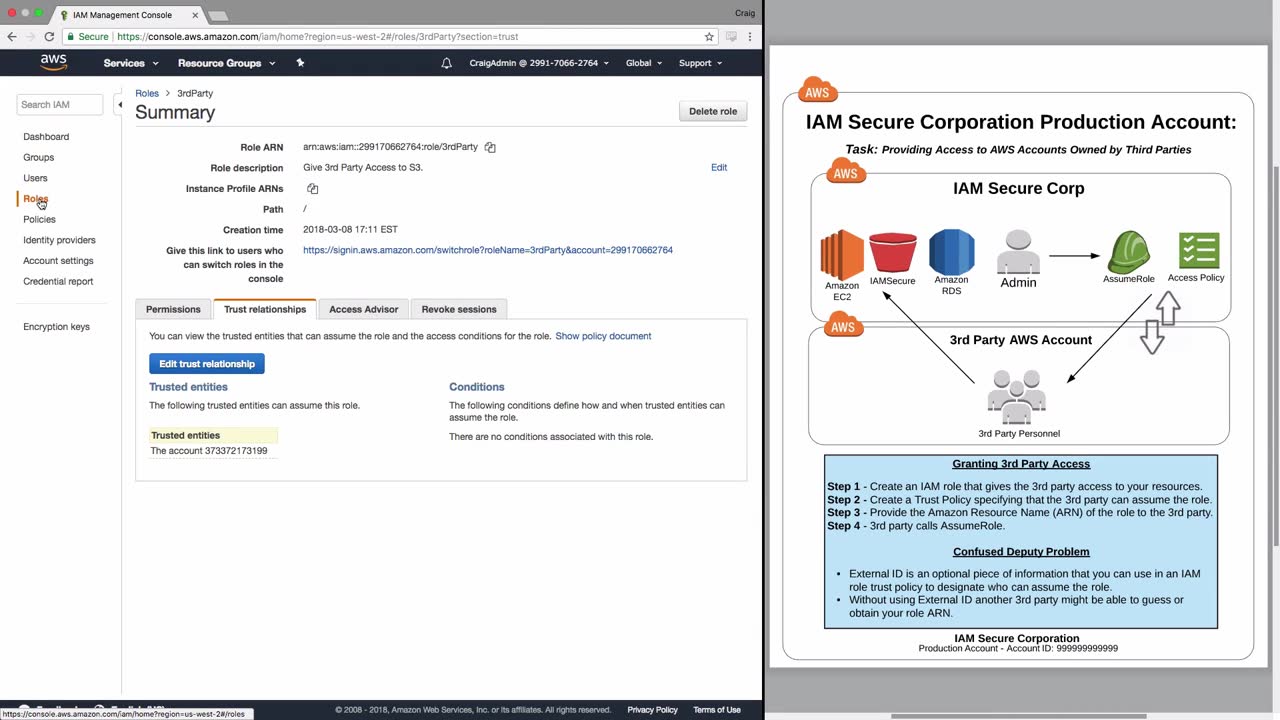Open the Revoke sessions tab

459,309
